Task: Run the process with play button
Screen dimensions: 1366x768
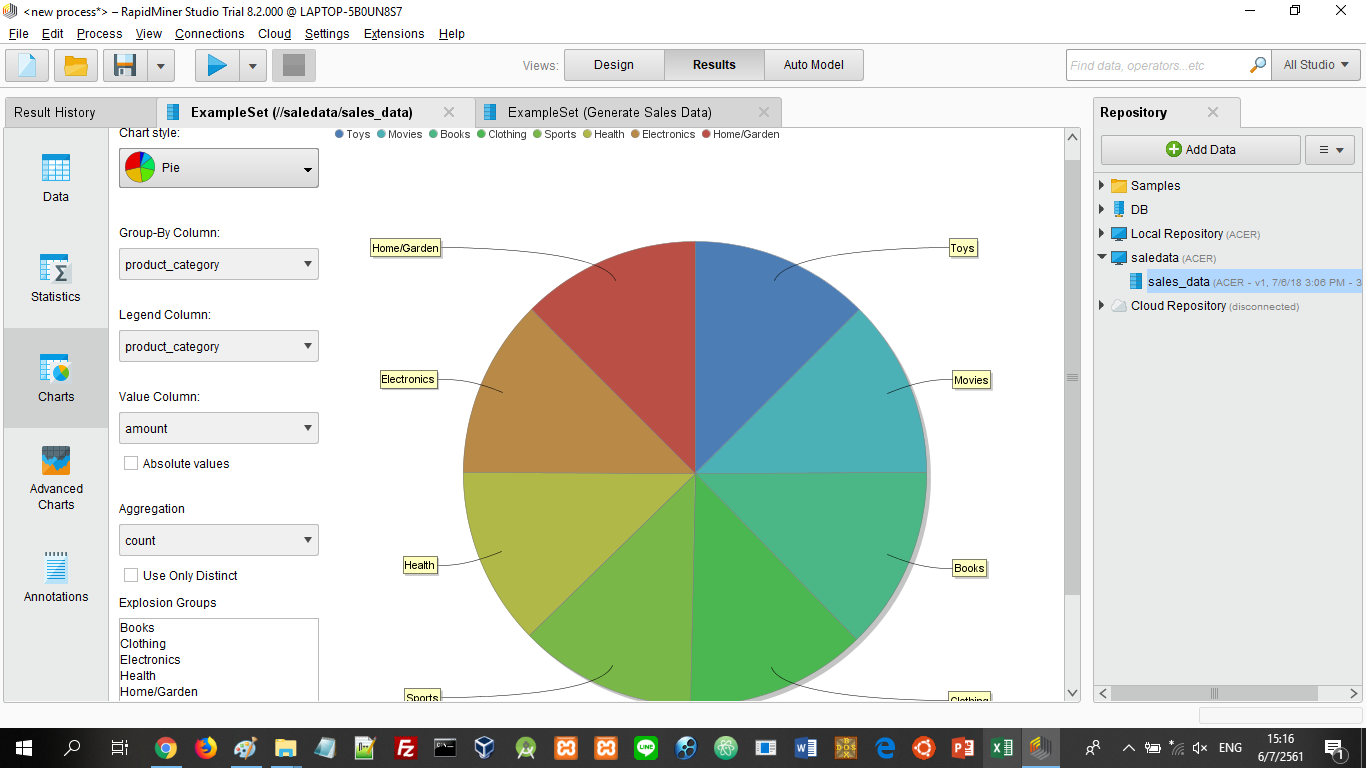Action: (x=217, y=66)
